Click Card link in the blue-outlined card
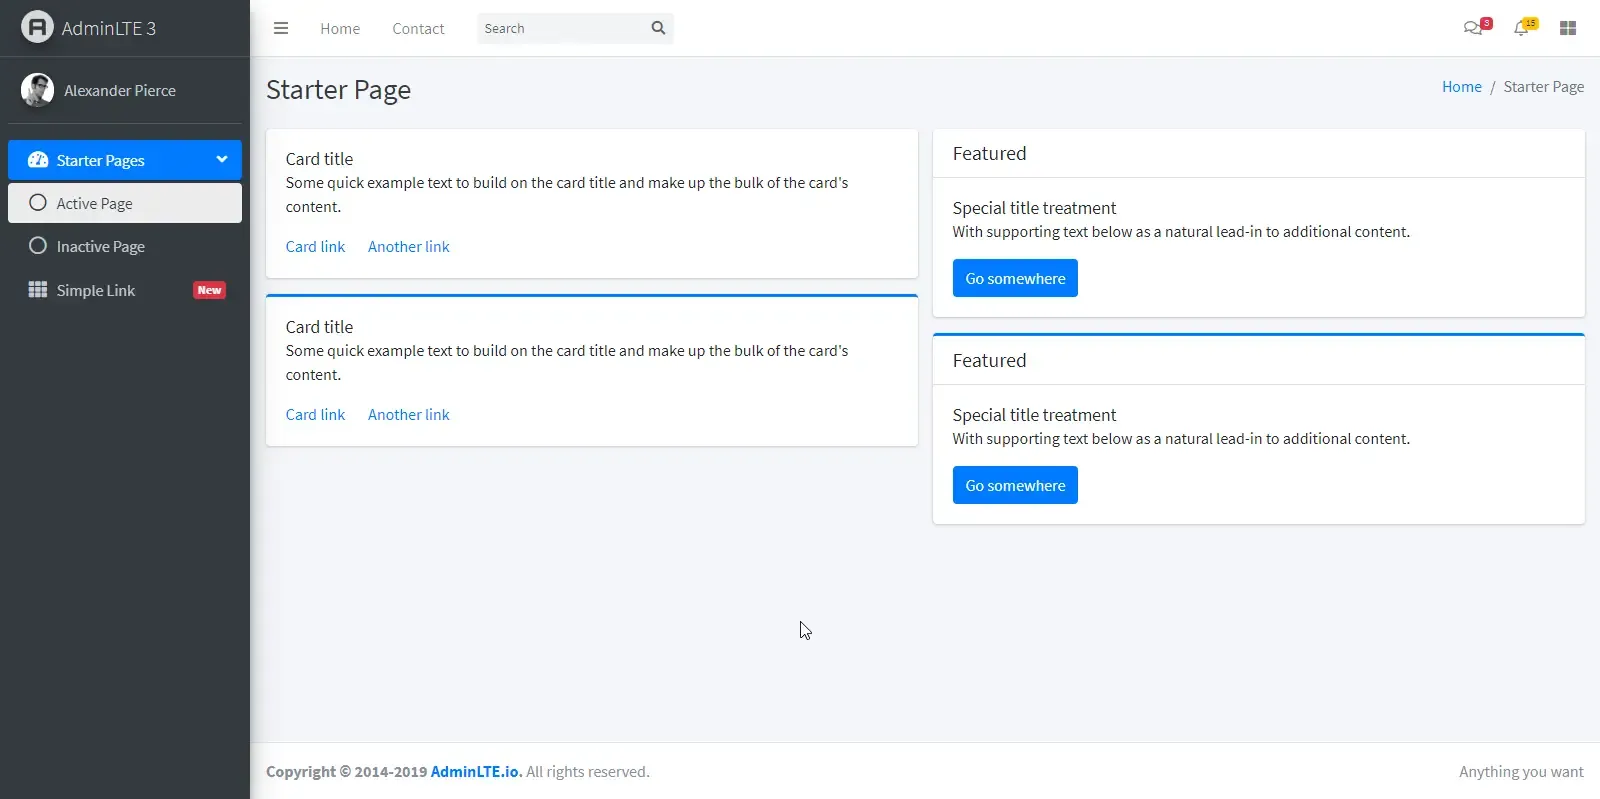This screenshot has height=799, width=1600. tap(315, 415)
